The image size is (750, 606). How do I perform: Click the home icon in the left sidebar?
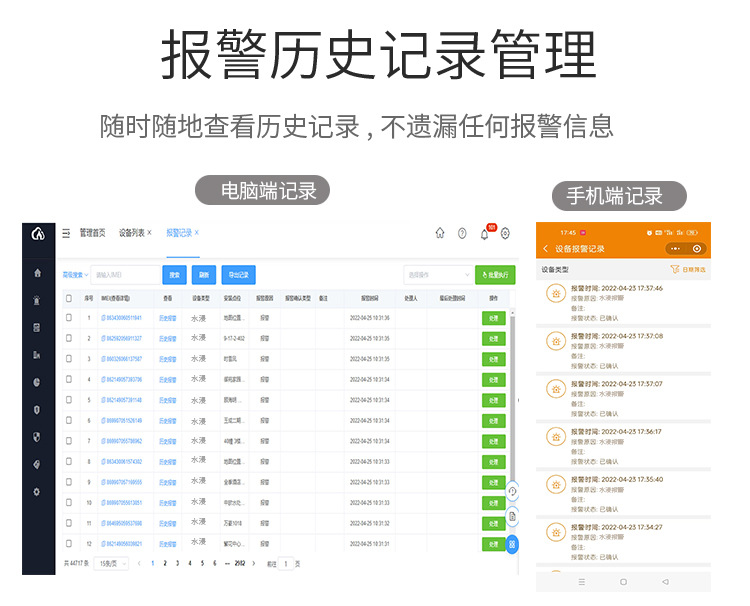click(37, 272)
